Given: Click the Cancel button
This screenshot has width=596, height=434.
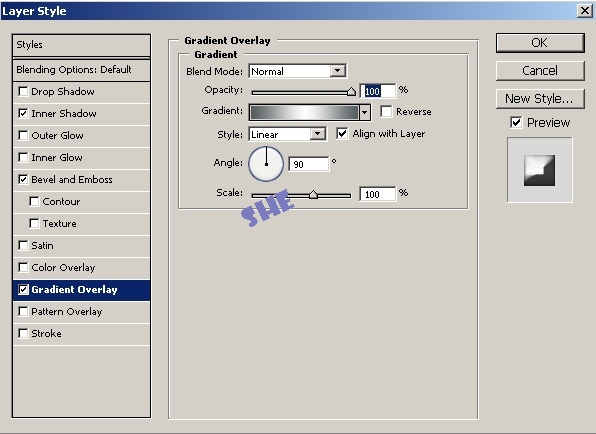Looking at the screenshot, I should point(540,71).
